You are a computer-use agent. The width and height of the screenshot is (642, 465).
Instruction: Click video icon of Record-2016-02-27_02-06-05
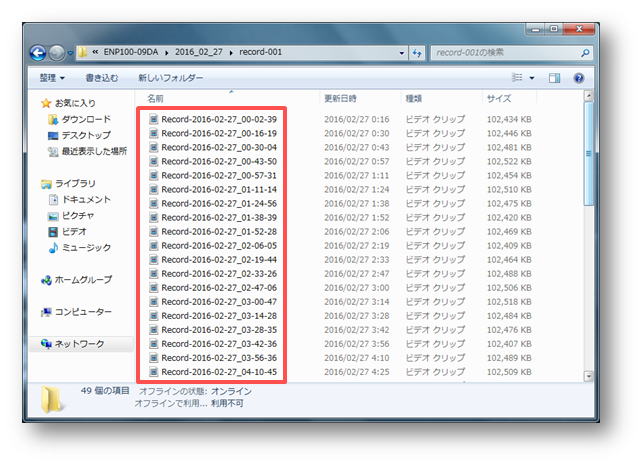(154, 246)
